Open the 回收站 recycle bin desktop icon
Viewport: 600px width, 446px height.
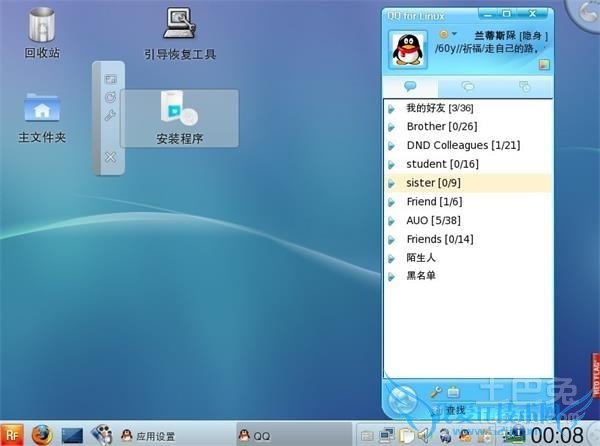[42, 33]
